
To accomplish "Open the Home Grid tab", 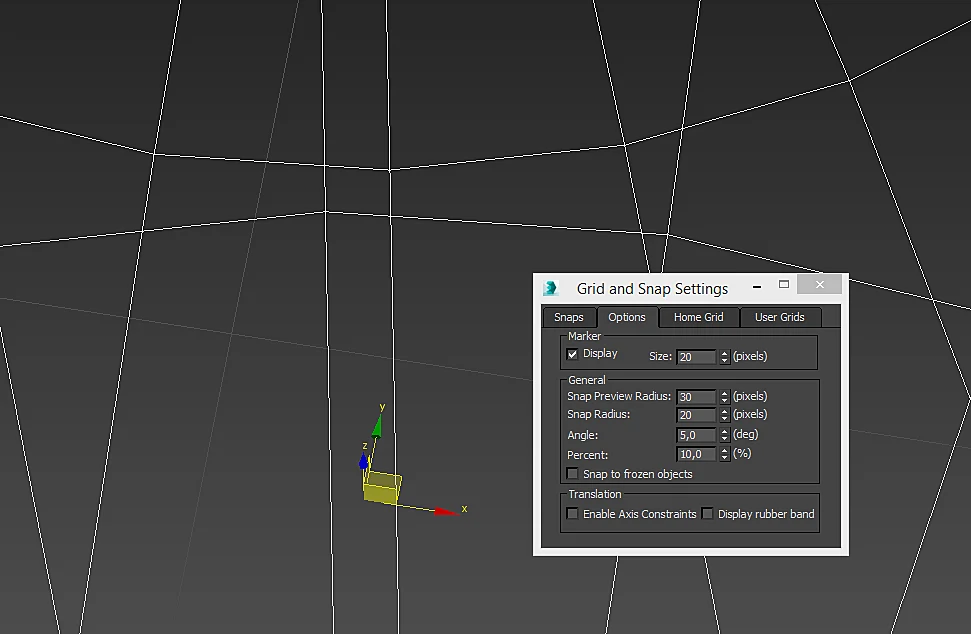I will point(699,317).
